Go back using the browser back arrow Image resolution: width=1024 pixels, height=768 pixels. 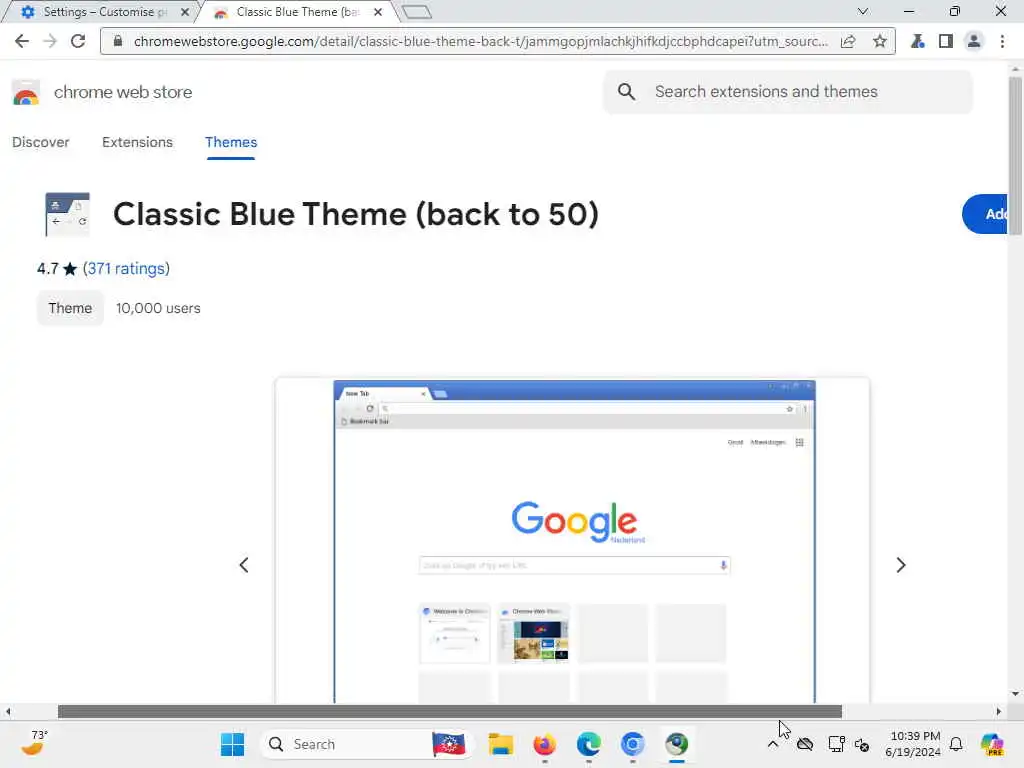(22, 41)
